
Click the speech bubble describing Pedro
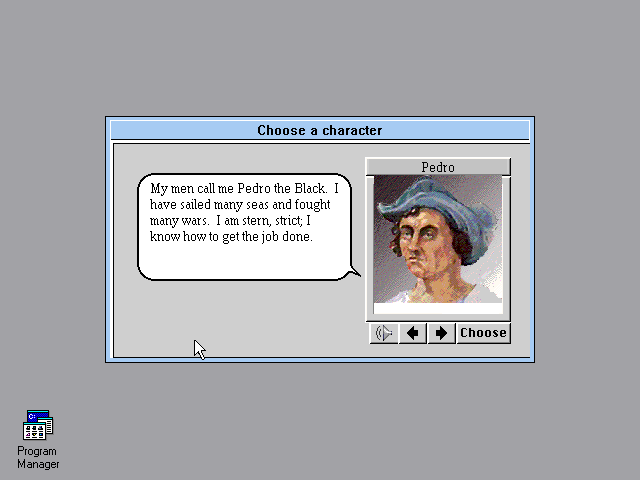245,227
